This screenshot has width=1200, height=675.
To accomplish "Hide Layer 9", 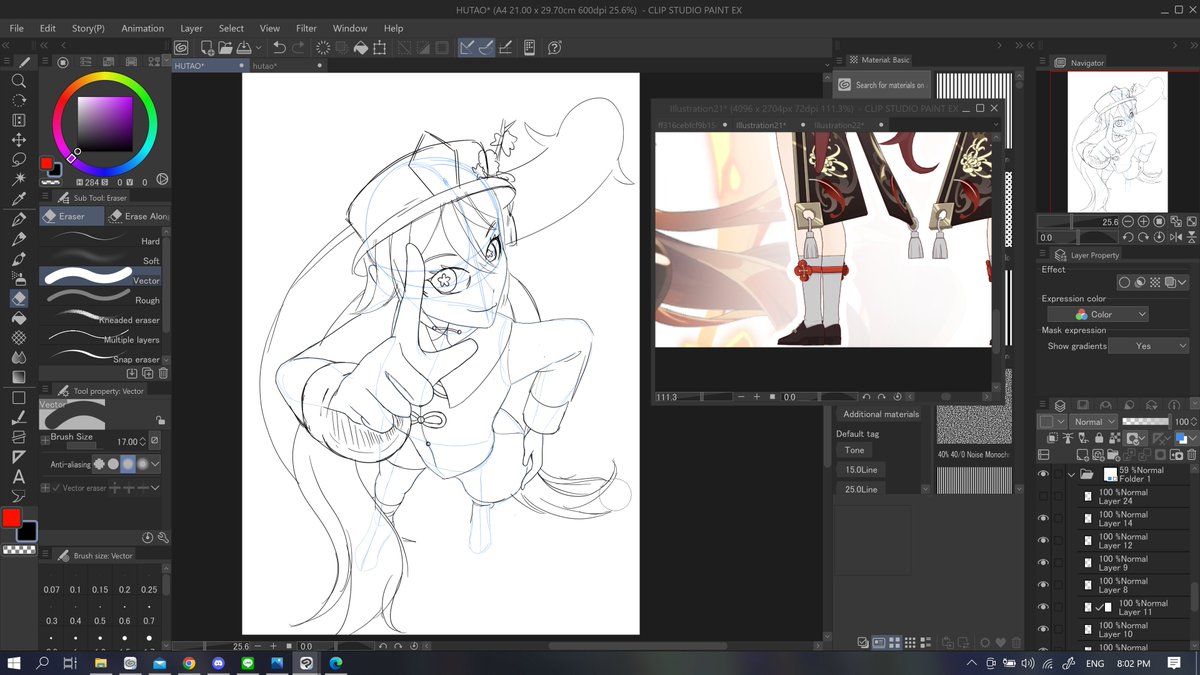I will click(x=1043, y=562).
